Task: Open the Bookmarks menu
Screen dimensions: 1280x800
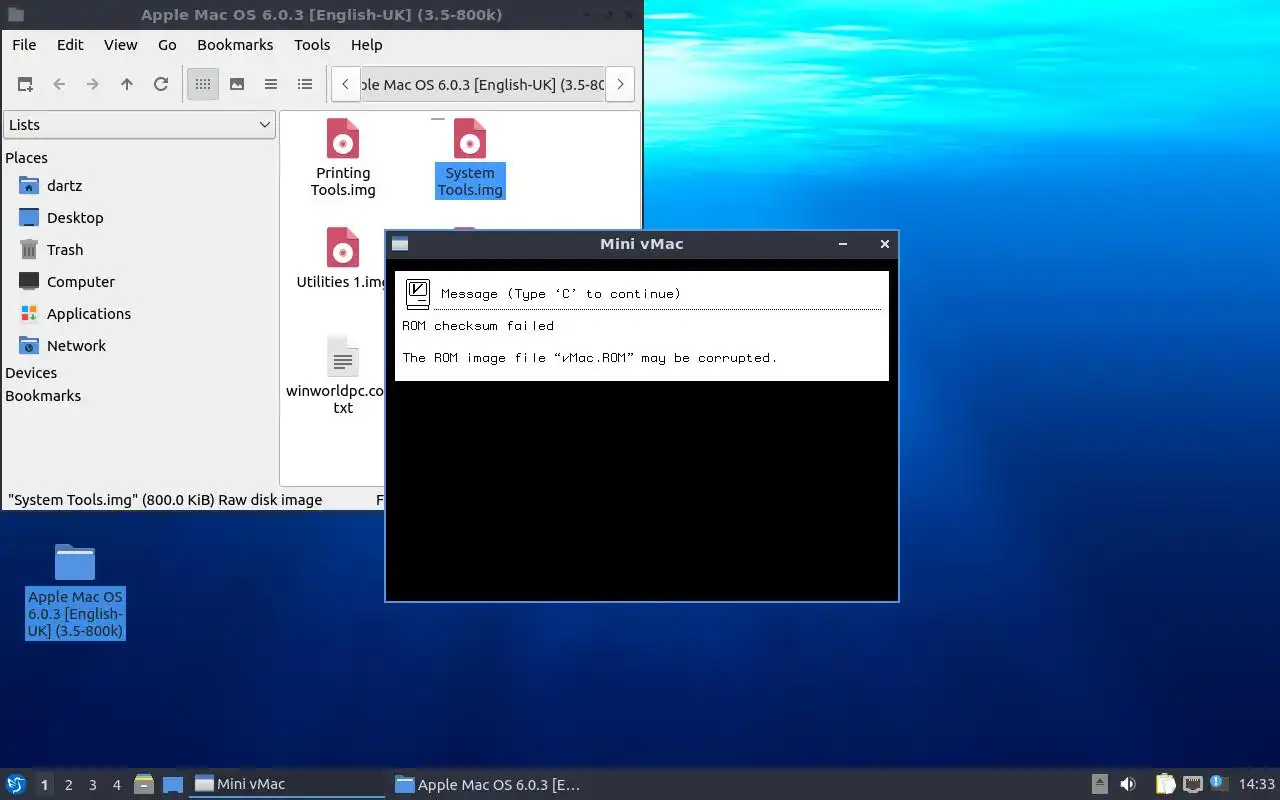Action: coord(235,45)
